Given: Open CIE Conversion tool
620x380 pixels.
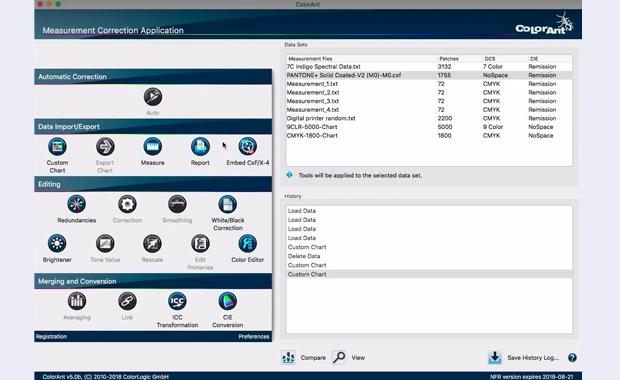Looking at the screenshot, I should [x=228, y=301].
